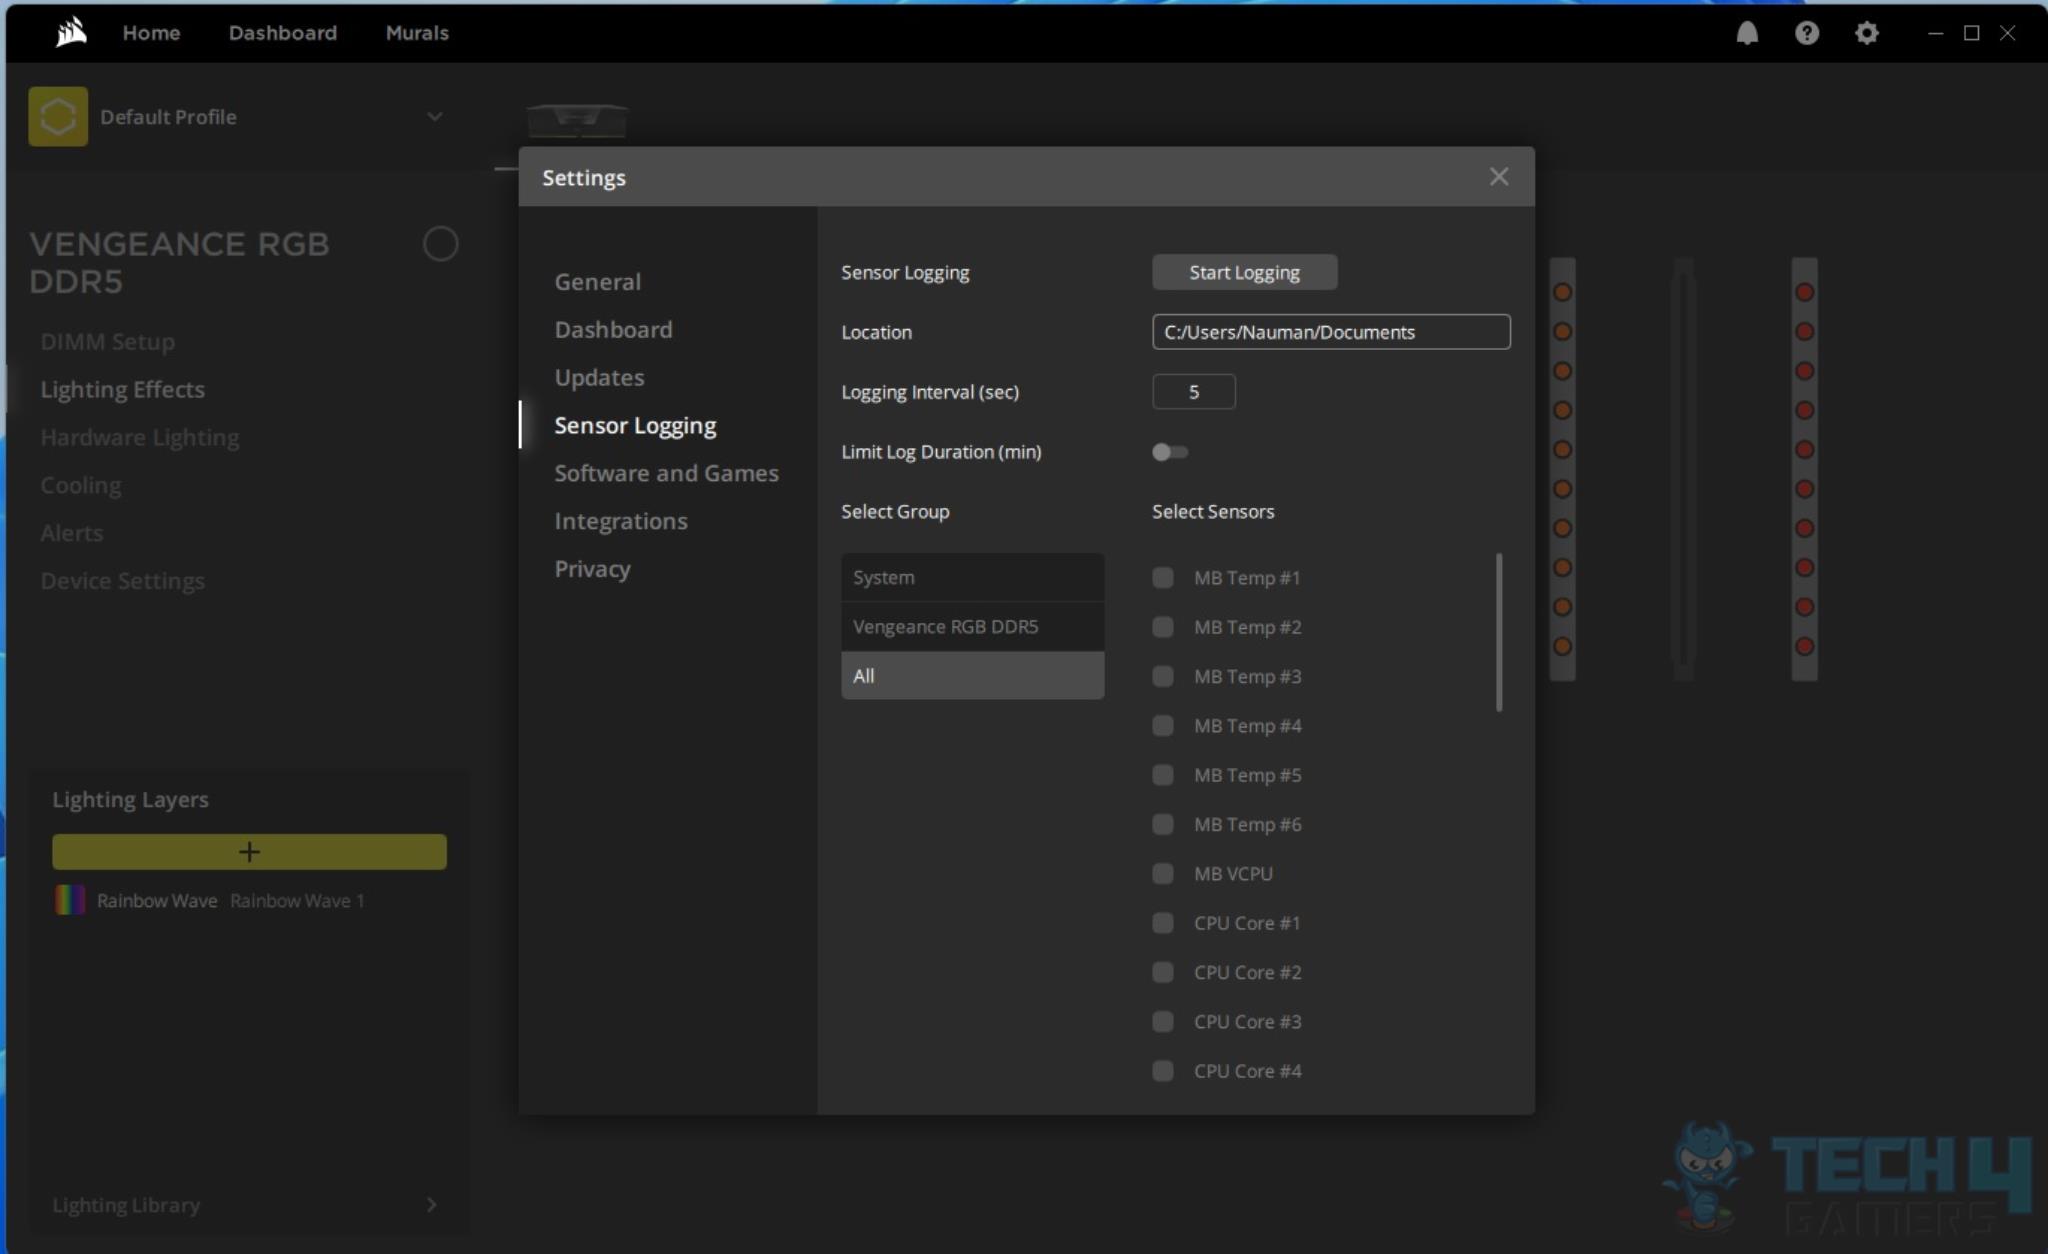Viewport: 2048px width, 1254px height.
Task: Toggle the Limit Log Duration switch
Action: 1169,452
